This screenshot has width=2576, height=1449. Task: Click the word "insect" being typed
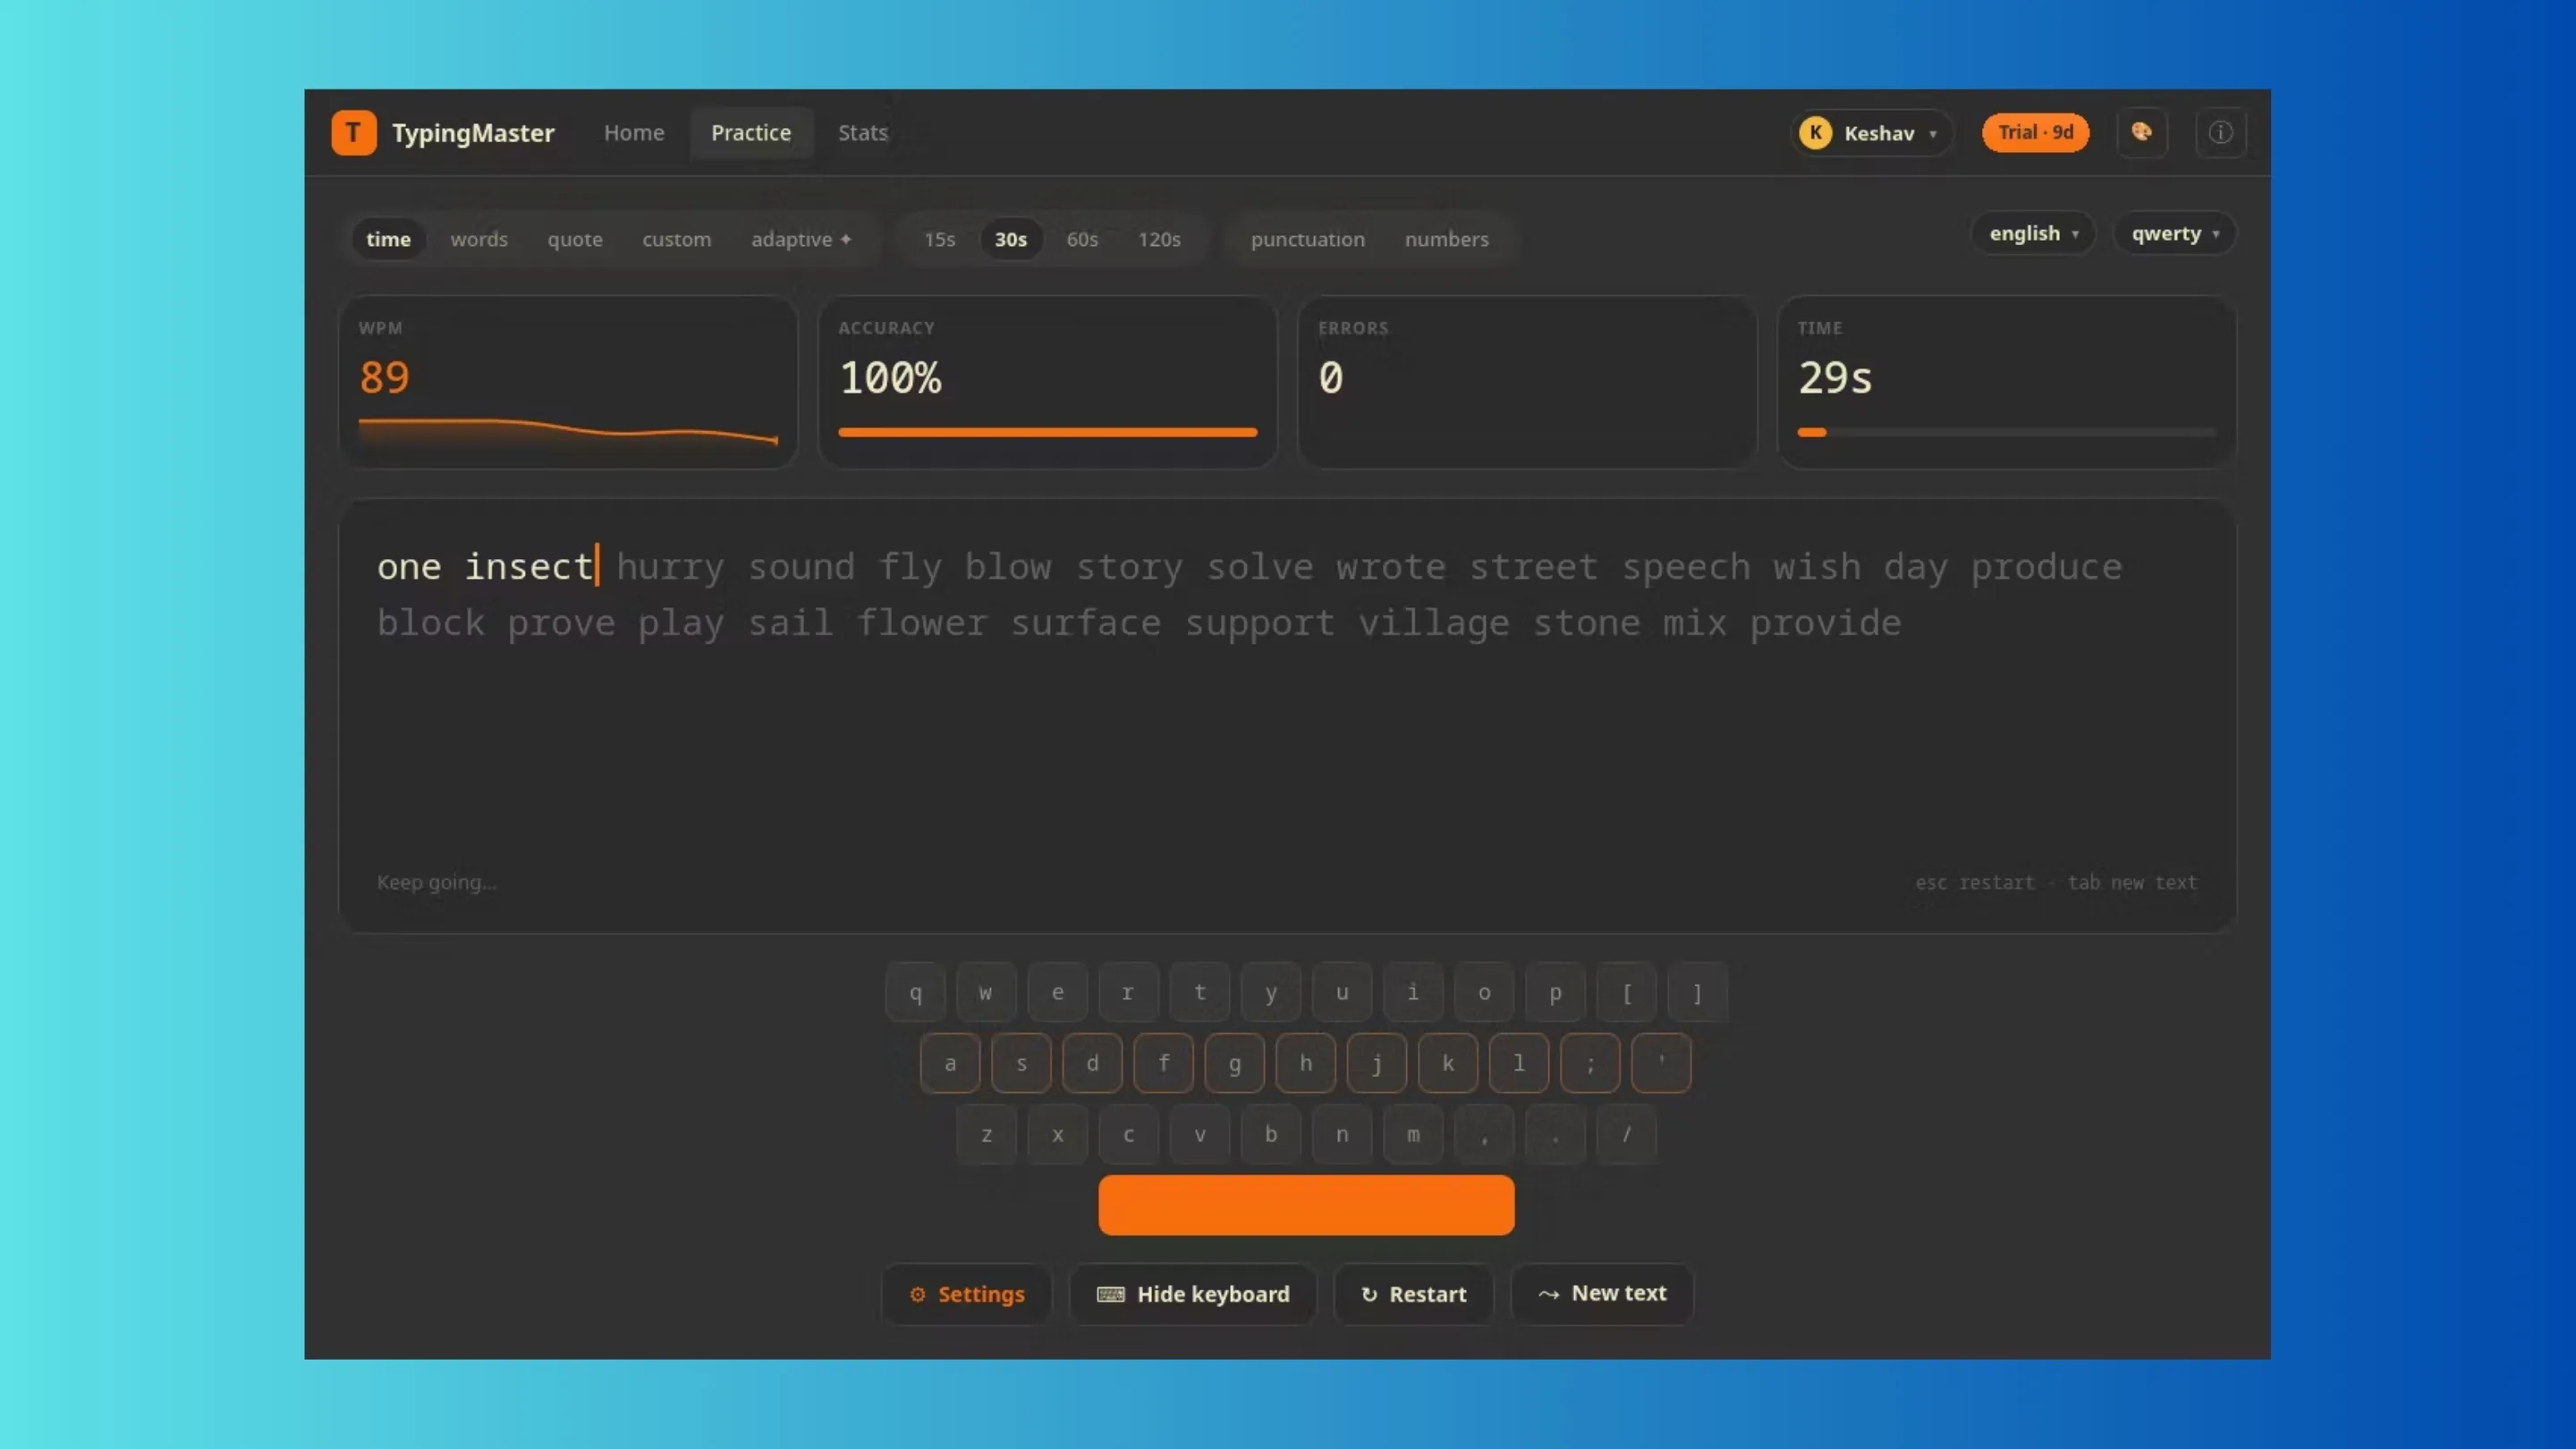(529, 567)
